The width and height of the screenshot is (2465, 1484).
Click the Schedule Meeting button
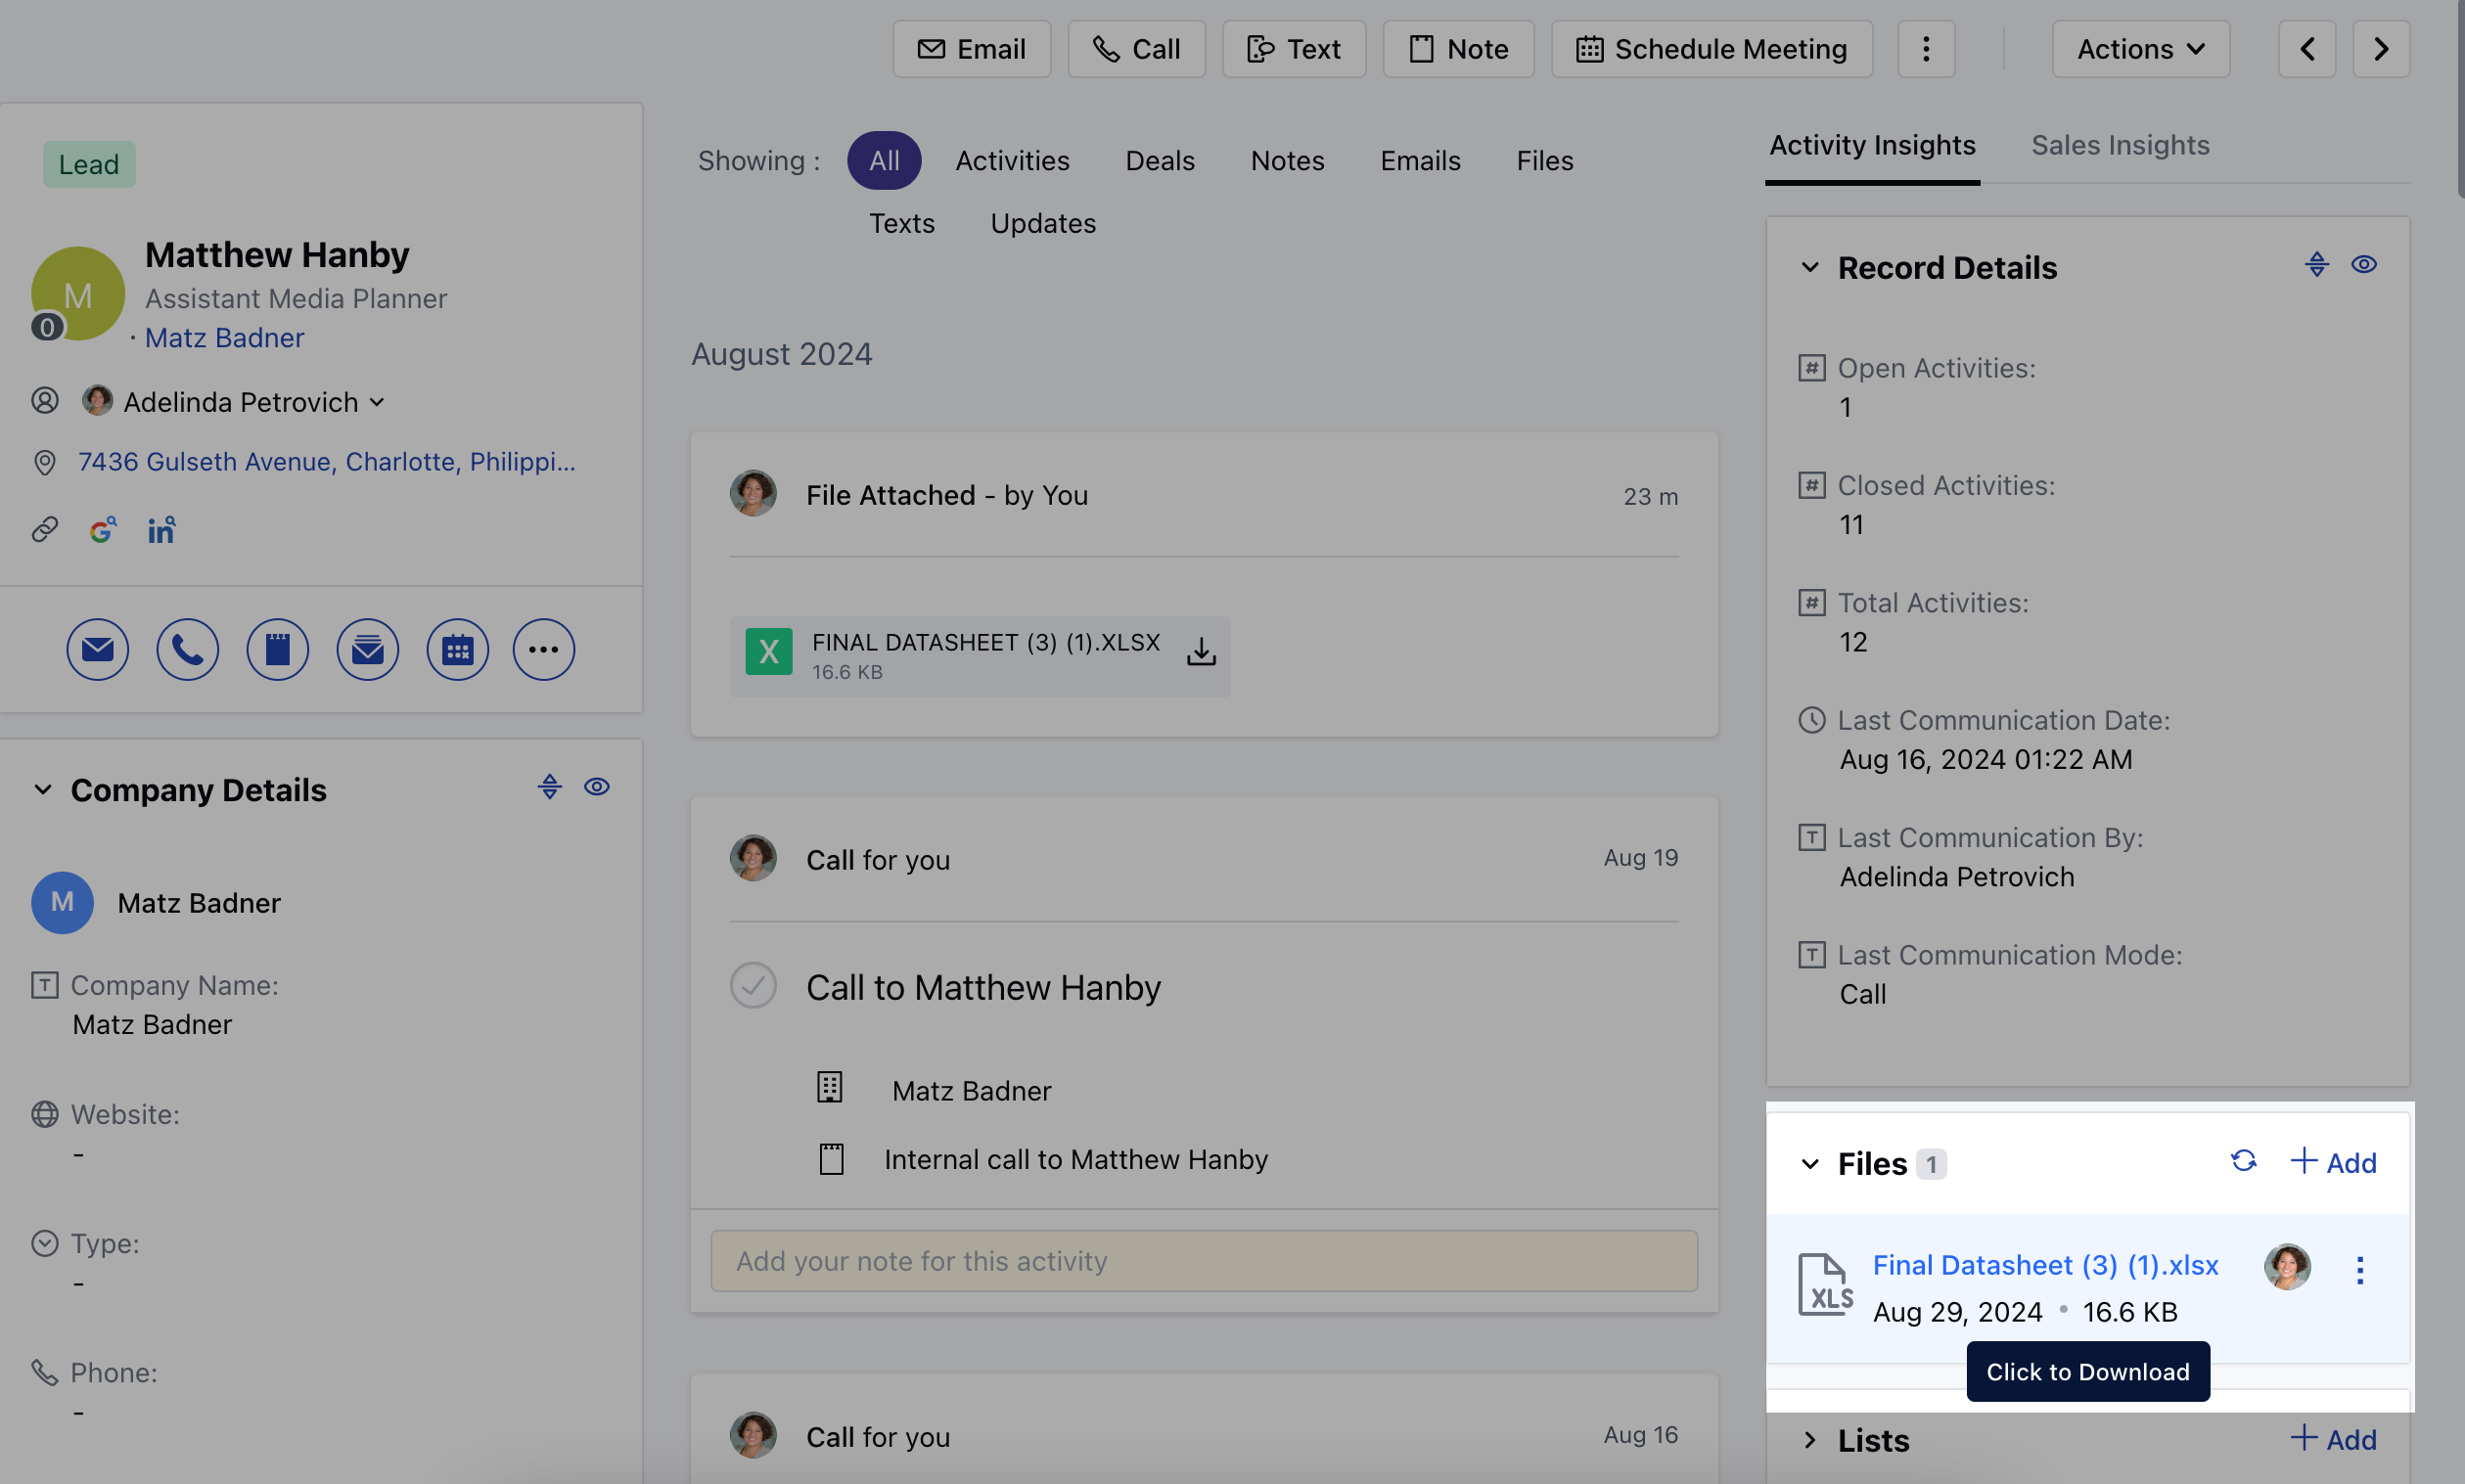point(1711,49)
